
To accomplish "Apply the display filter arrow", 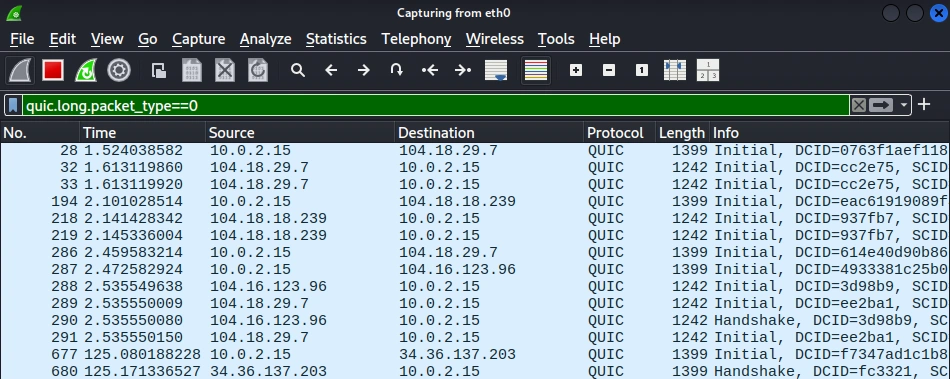I will coord(881,105).
